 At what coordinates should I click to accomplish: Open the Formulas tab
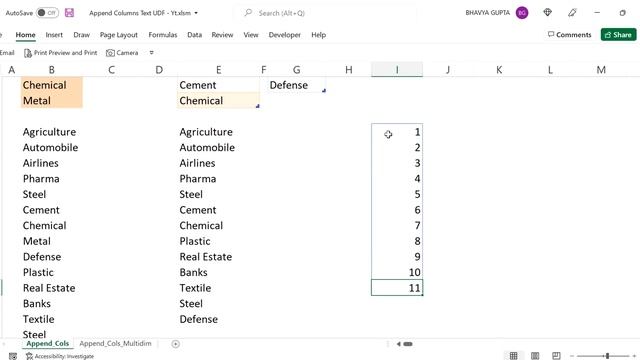163,35
